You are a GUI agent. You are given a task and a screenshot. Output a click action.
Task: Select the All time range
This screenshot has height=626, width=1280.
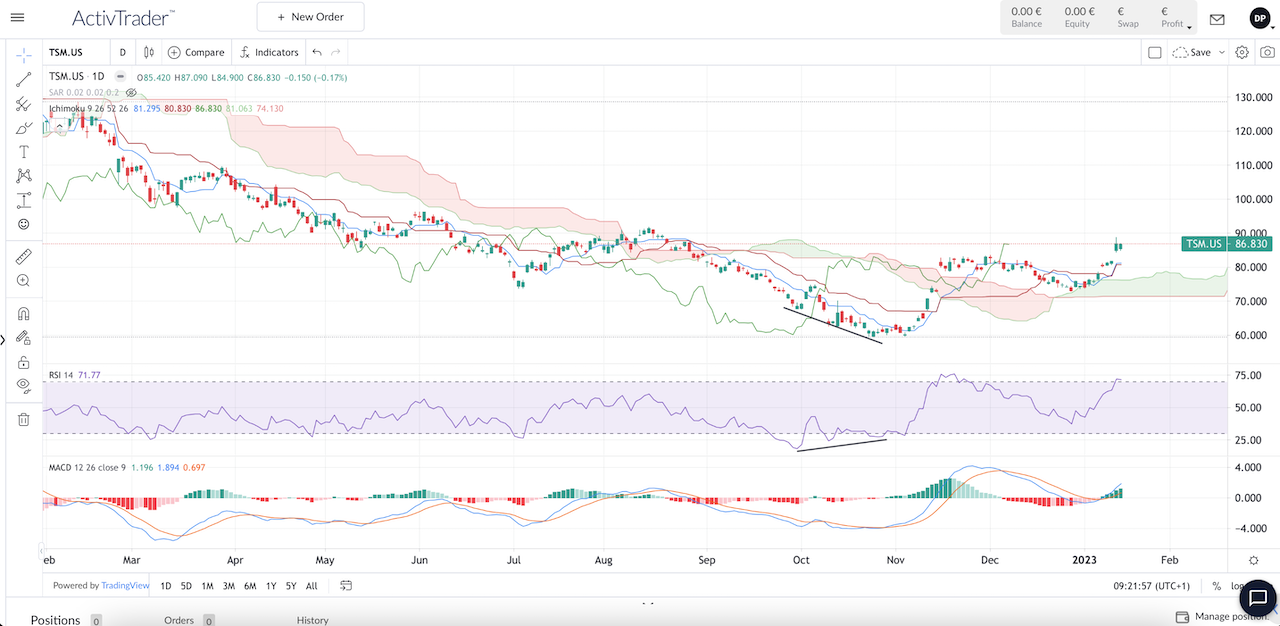point(312,586)
